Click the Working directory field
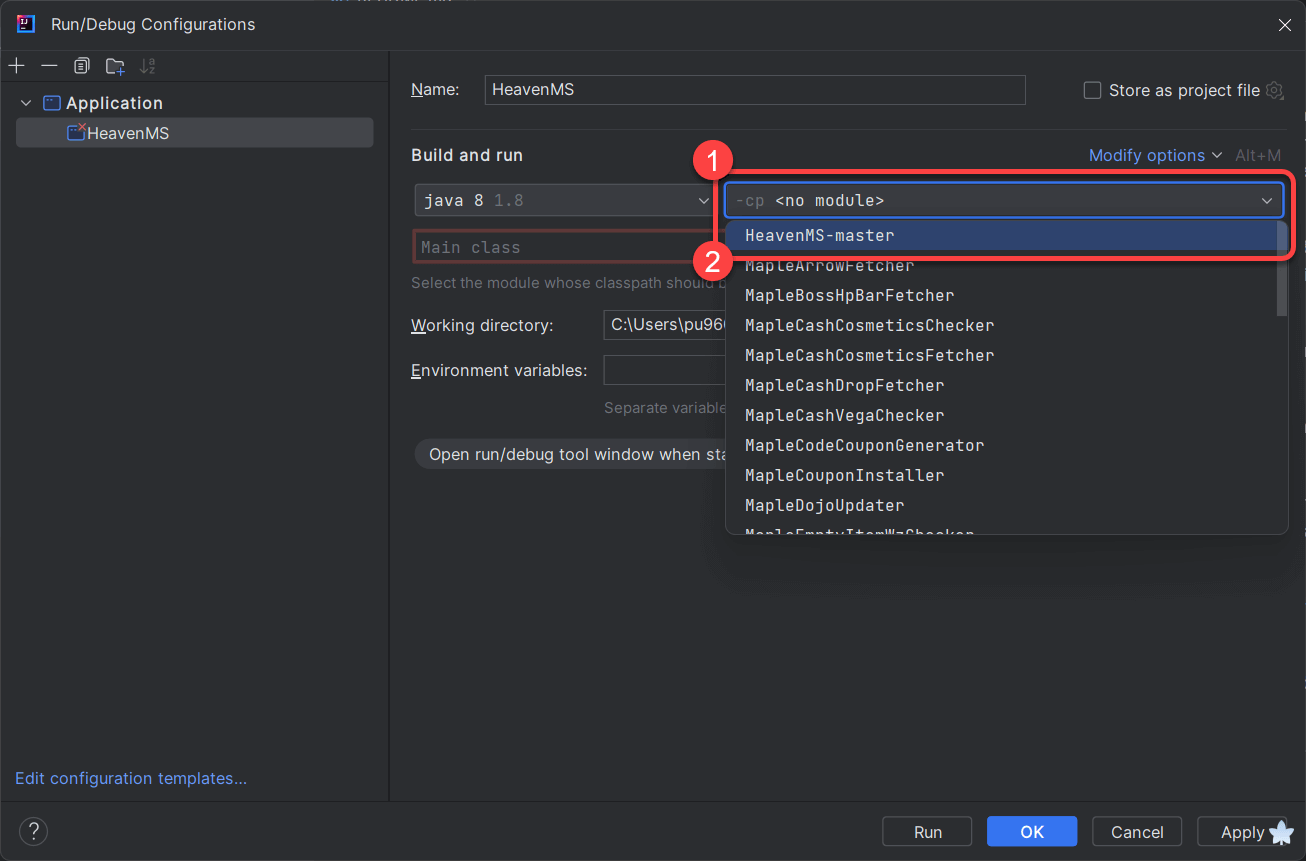The image size is (1306, 861). [x=665, y=325]
